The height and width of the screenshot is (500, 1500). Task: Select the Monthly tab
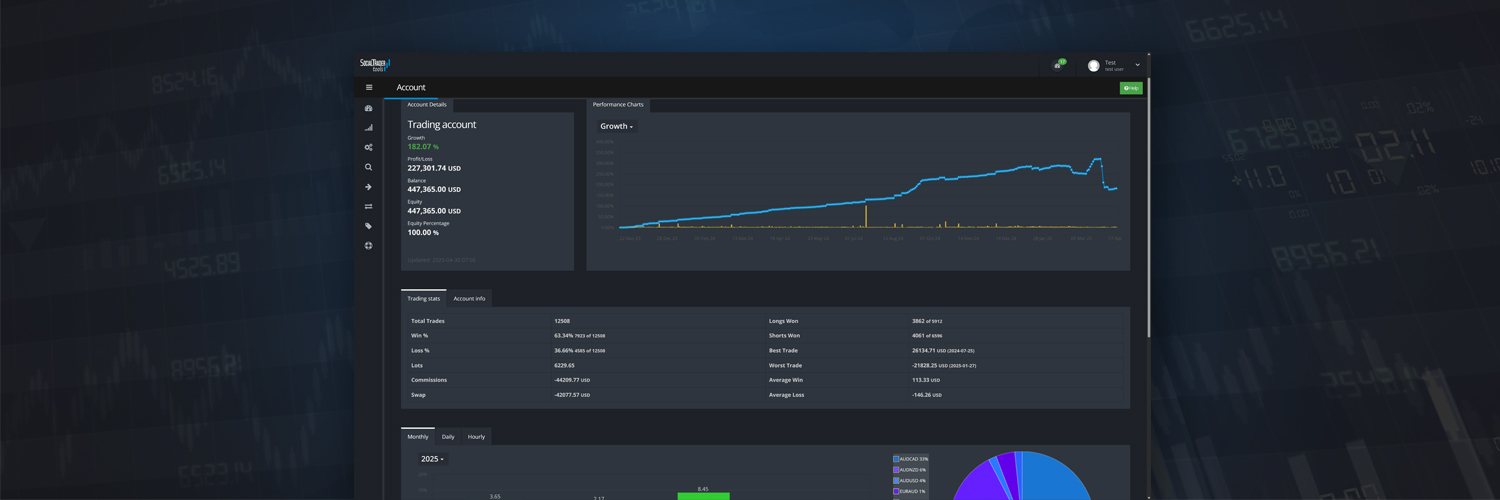point(418,436)
